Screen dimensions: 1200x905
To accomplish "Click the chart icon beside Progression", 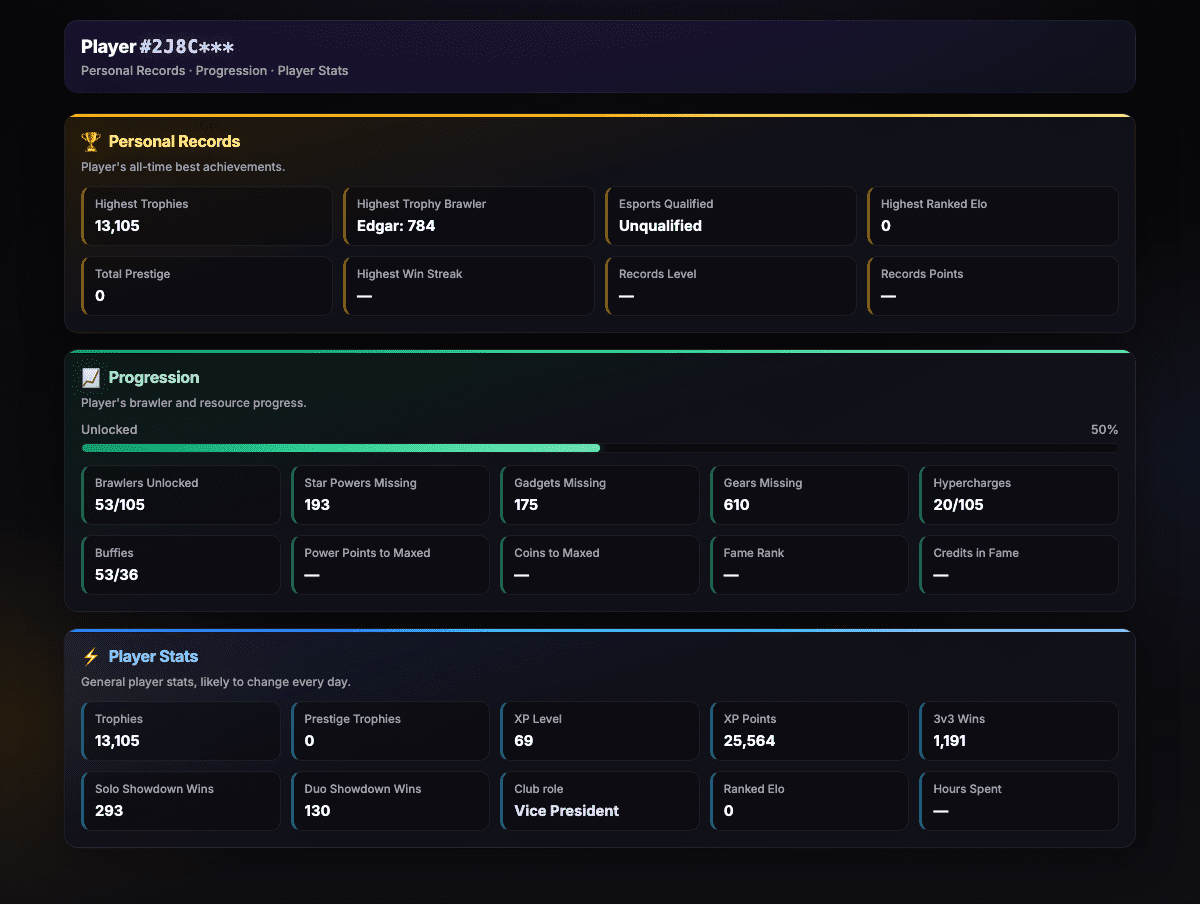I will [x=91, y=377].
